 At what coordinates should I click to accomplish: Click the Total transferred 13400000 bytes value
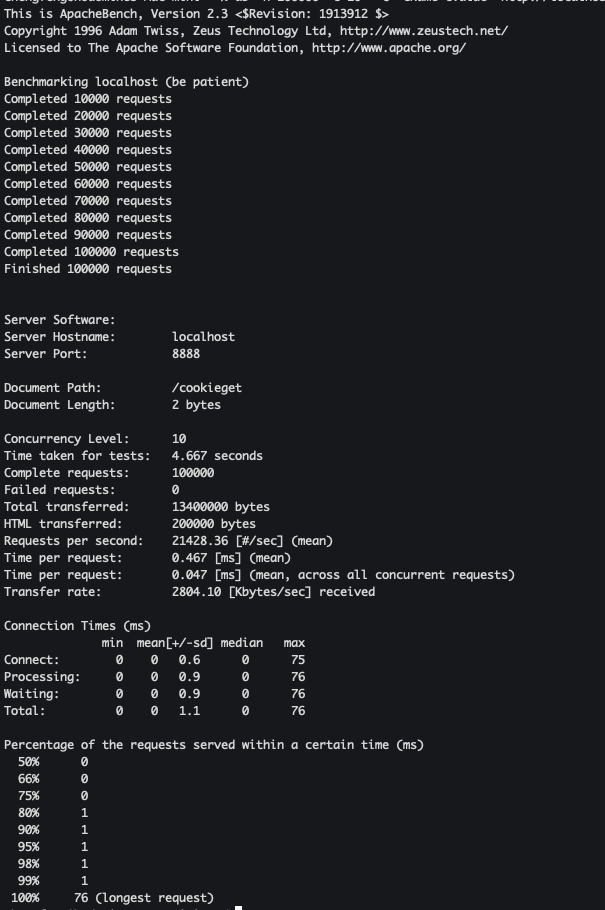coord(221,507)
